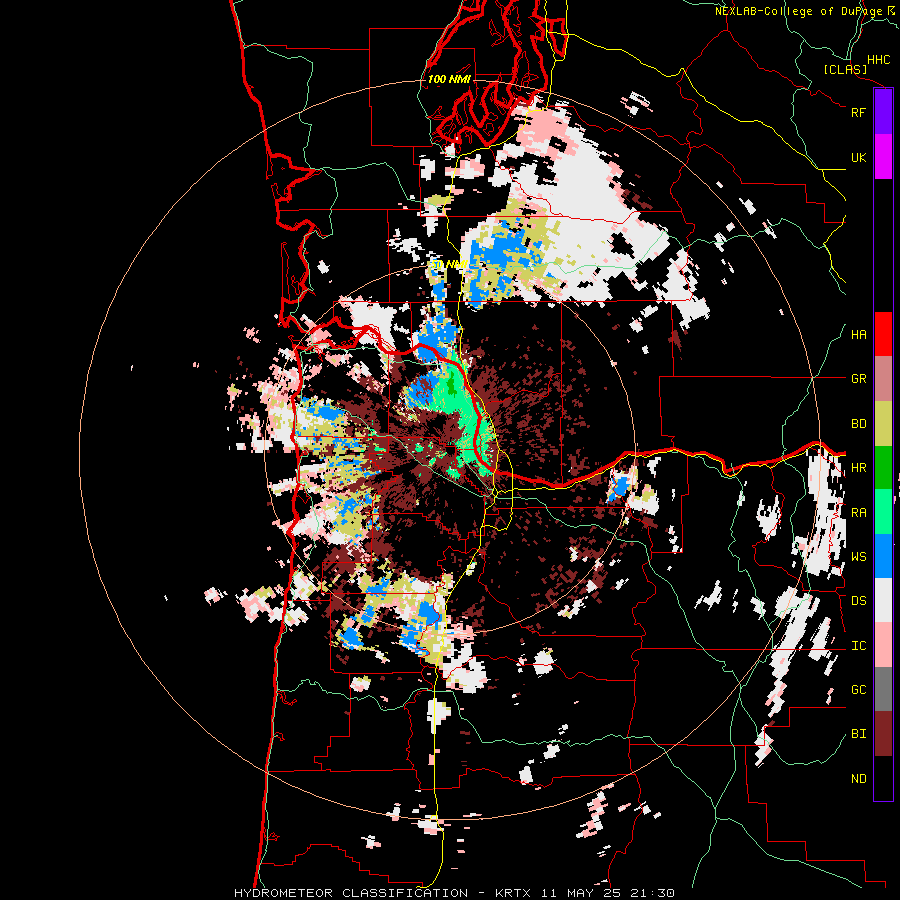Click the 'HR' legend label
This screenshot has width=900, height=900.
(x=858, y=468)
